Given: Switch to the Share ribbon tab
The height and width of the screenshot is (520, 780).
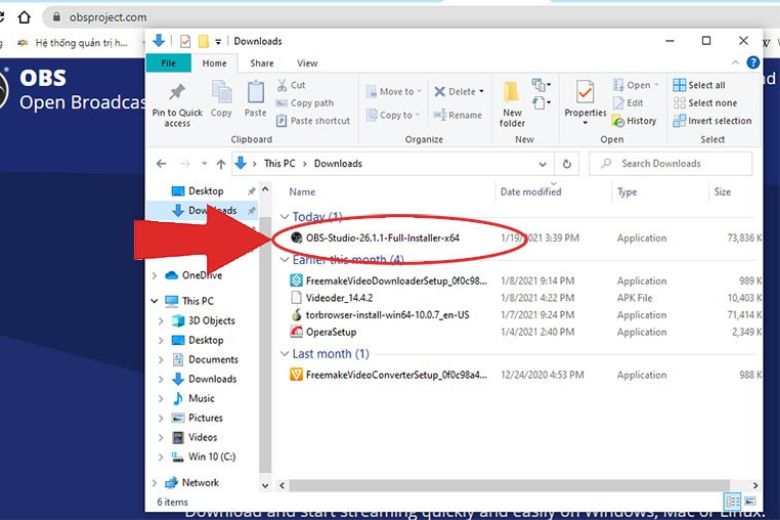Looking at the screenshot, I should (262, 63).
